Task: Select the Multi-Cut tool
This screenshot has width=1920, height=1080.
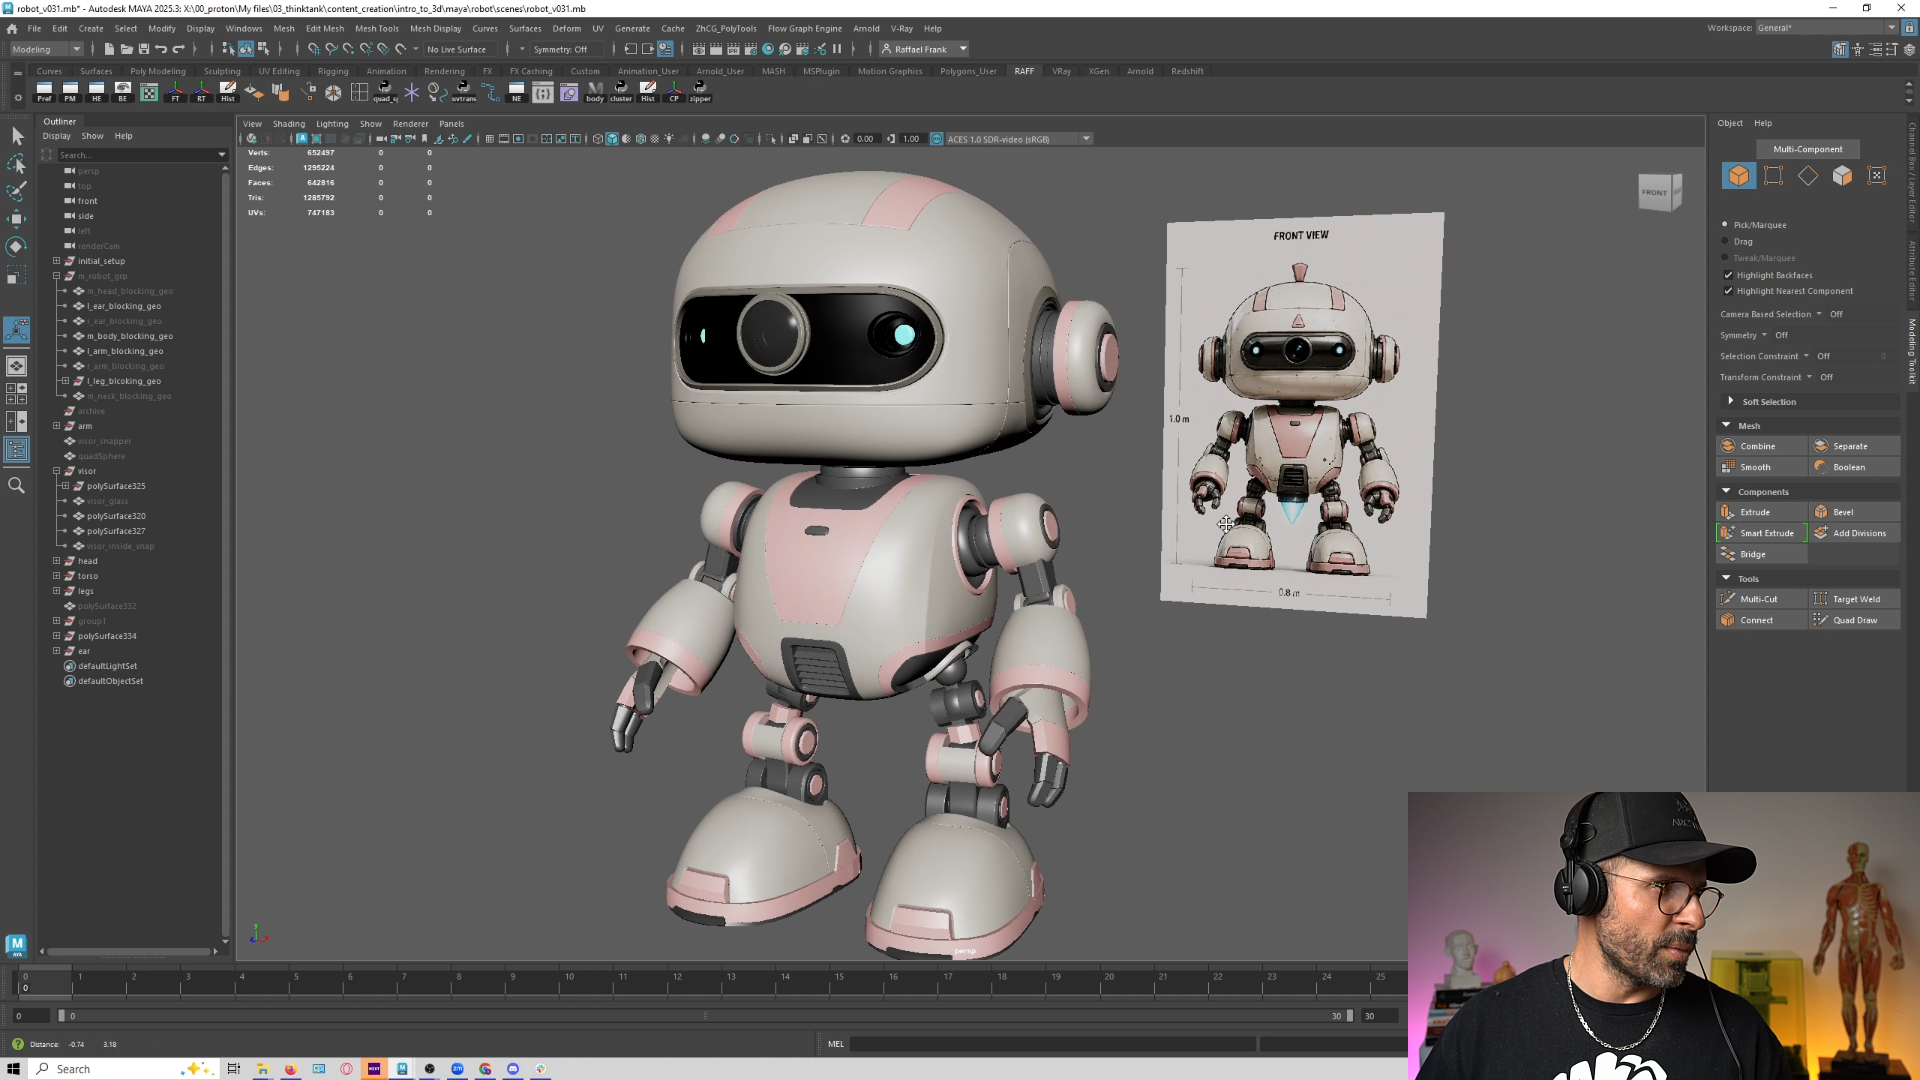Action: [x=1761, y=599]
